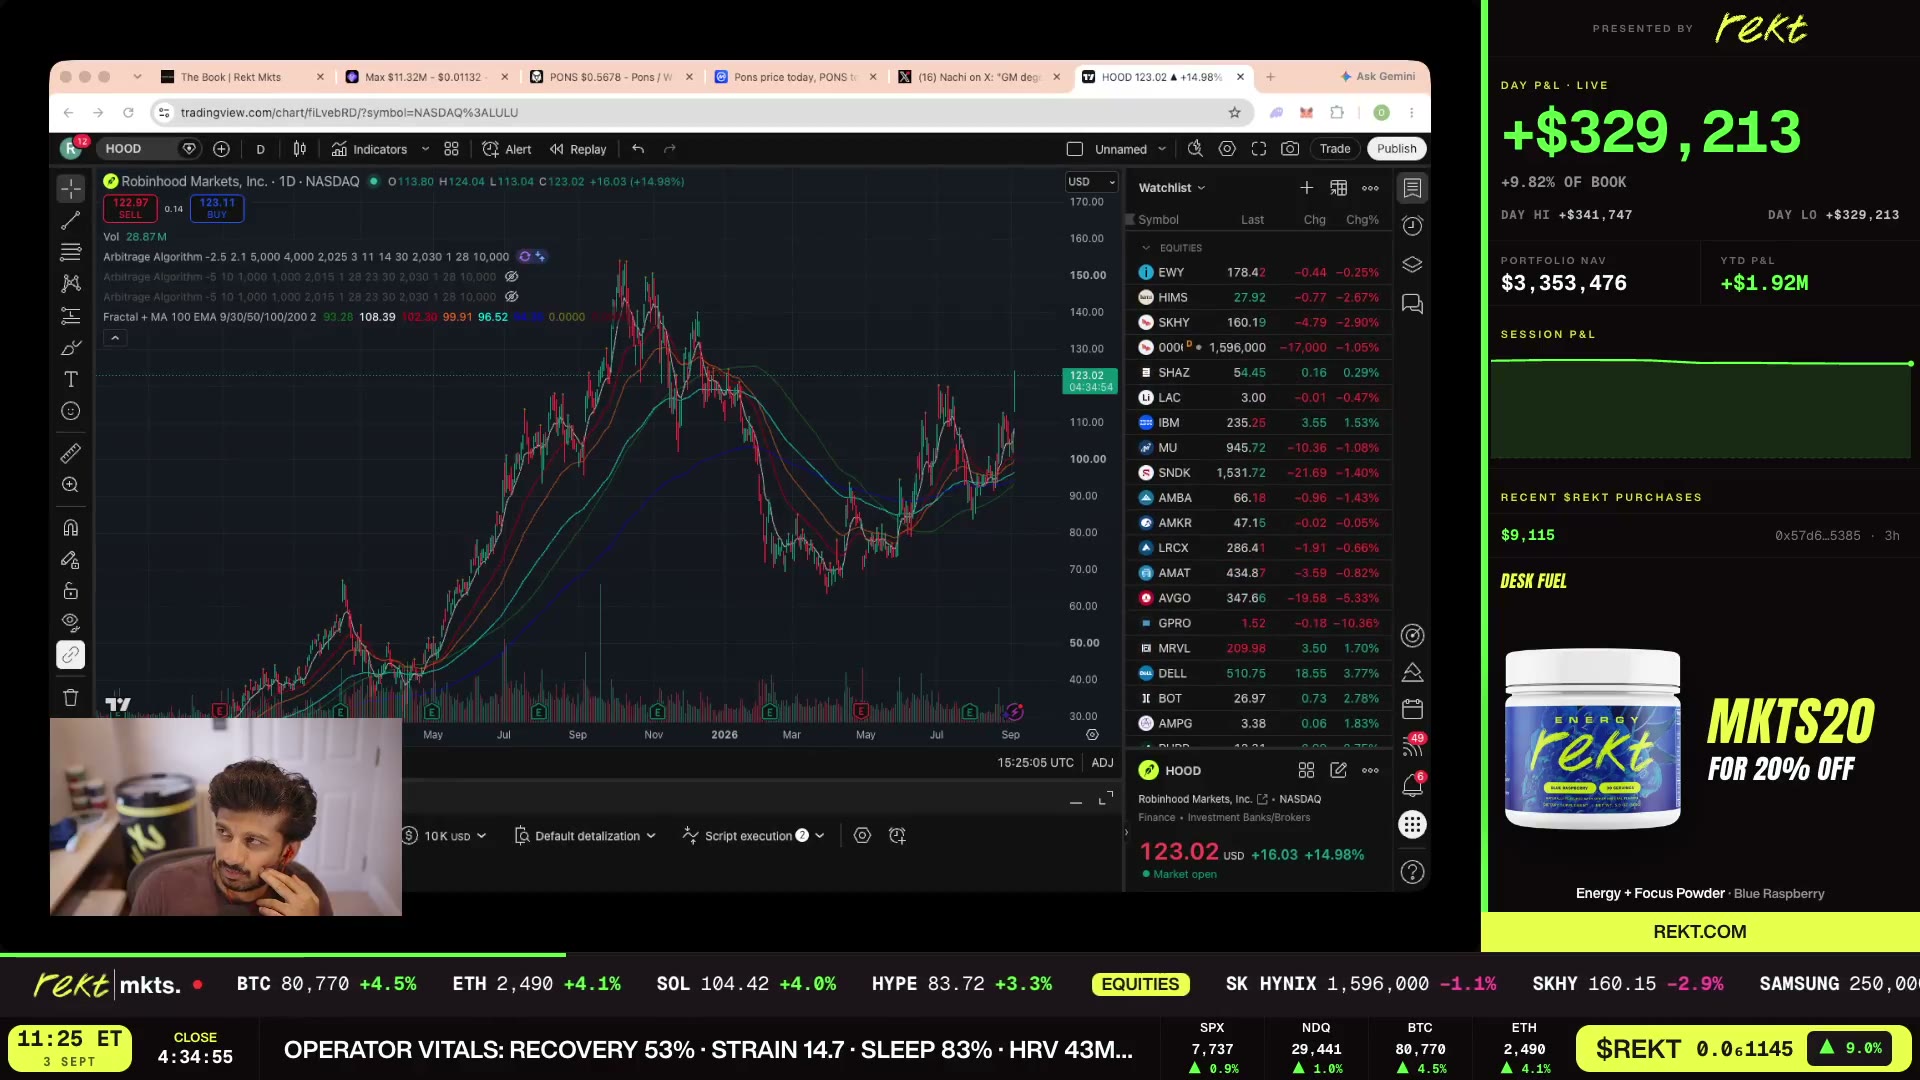Viewport: 1920px width, 1080px height.
Task: Select the trend line drawing tool
Action: [x=70, y=220]
